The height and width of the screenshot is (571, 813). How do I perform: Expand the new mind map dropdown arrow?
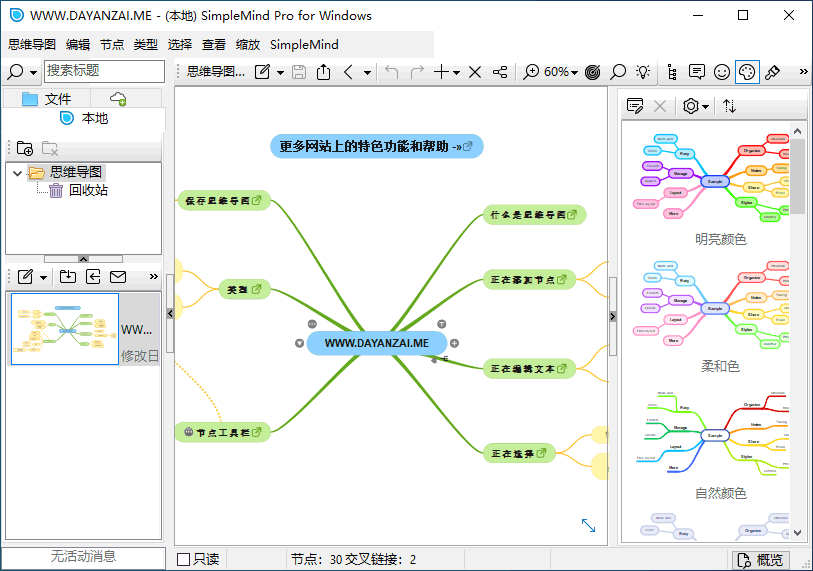point(44,278)
